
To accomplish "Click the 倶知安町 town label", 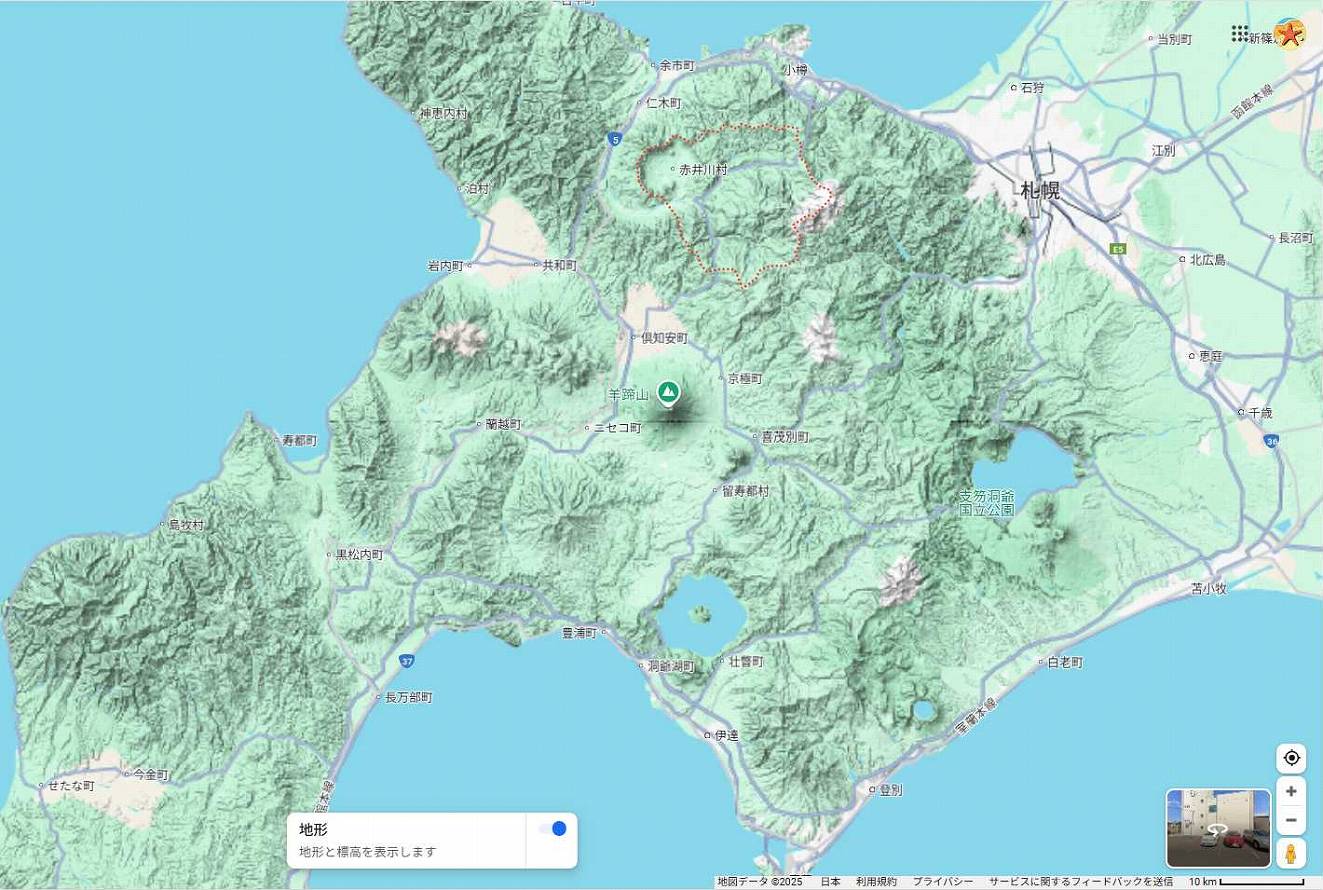I will point(665,338).
